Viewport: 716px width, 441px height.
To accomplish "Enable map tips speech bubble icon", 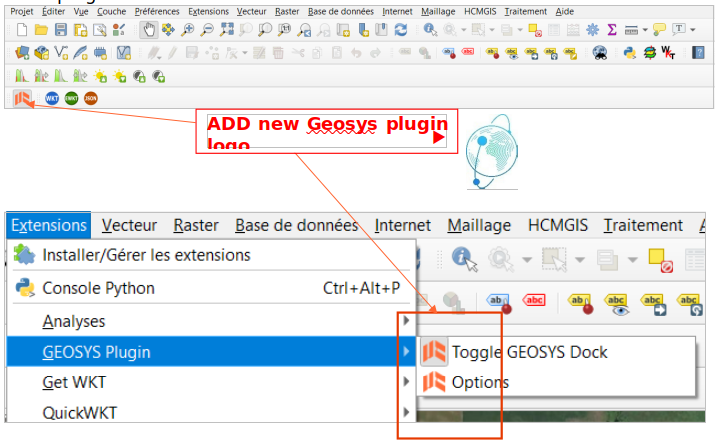I will click(x=659, y=30).
